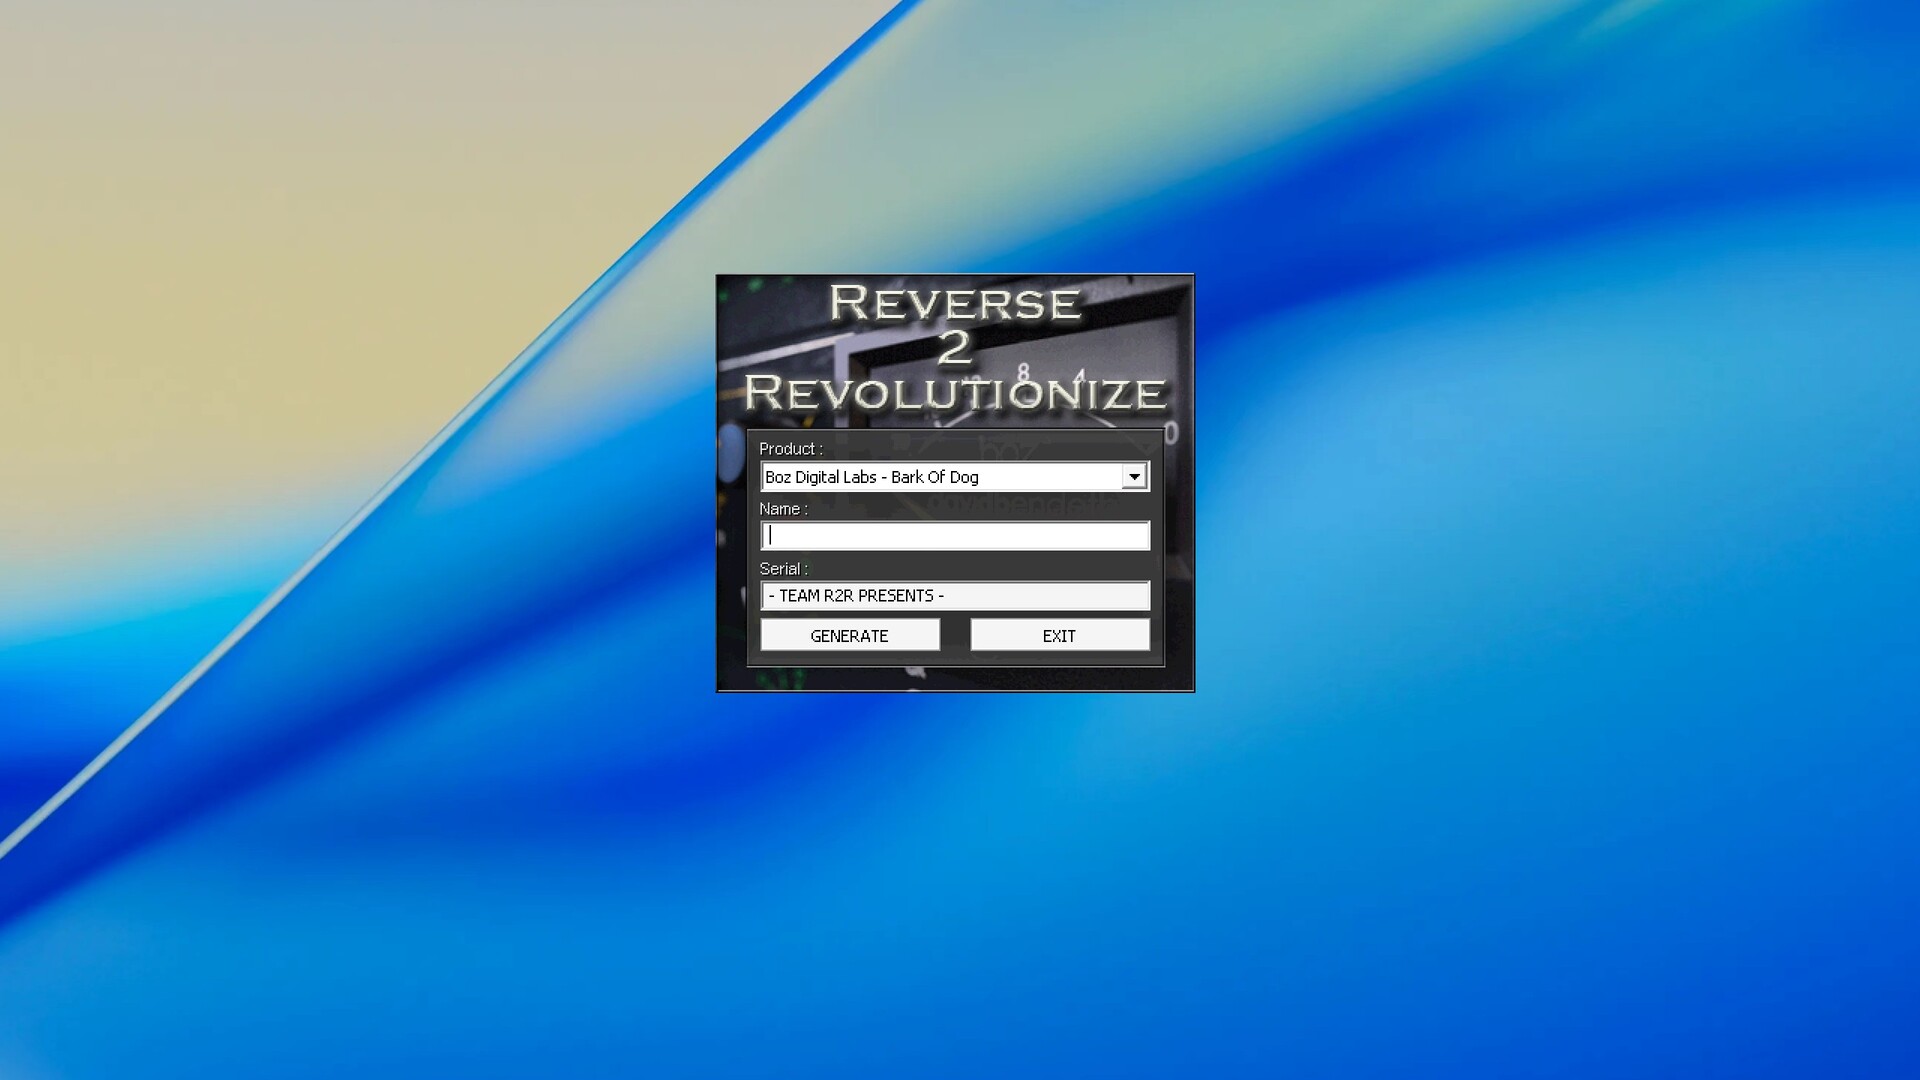Click the GENERATE button
1920x1080 pixels.
(850, 636)
